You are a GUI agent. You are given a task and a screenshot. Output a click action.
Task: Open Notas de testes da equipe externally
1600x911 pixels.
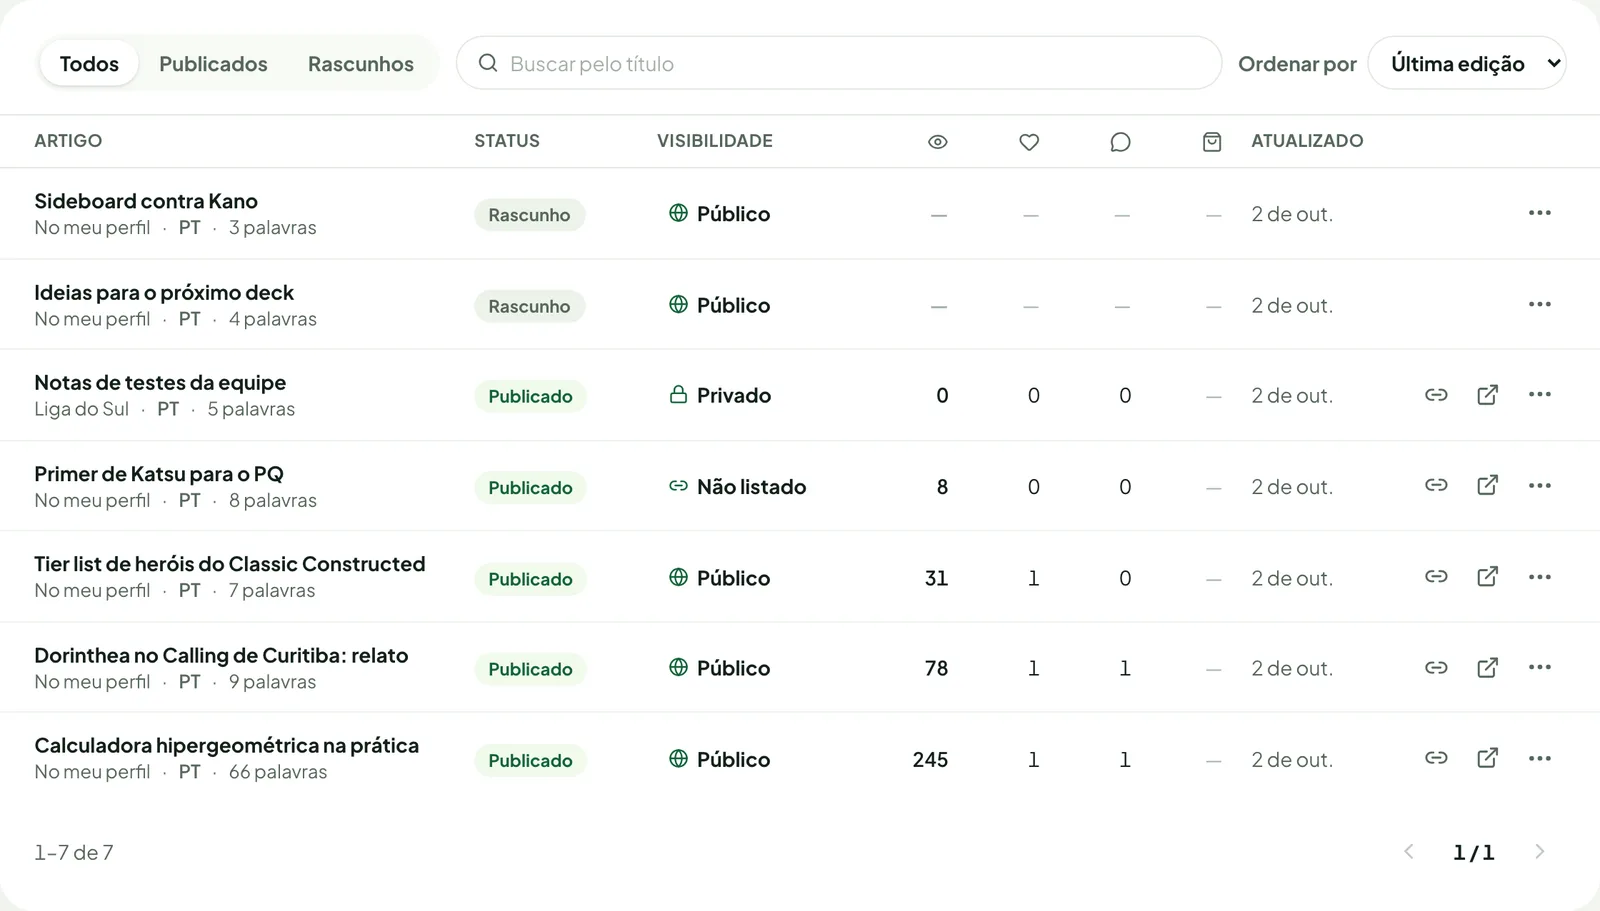[1488, 395]
